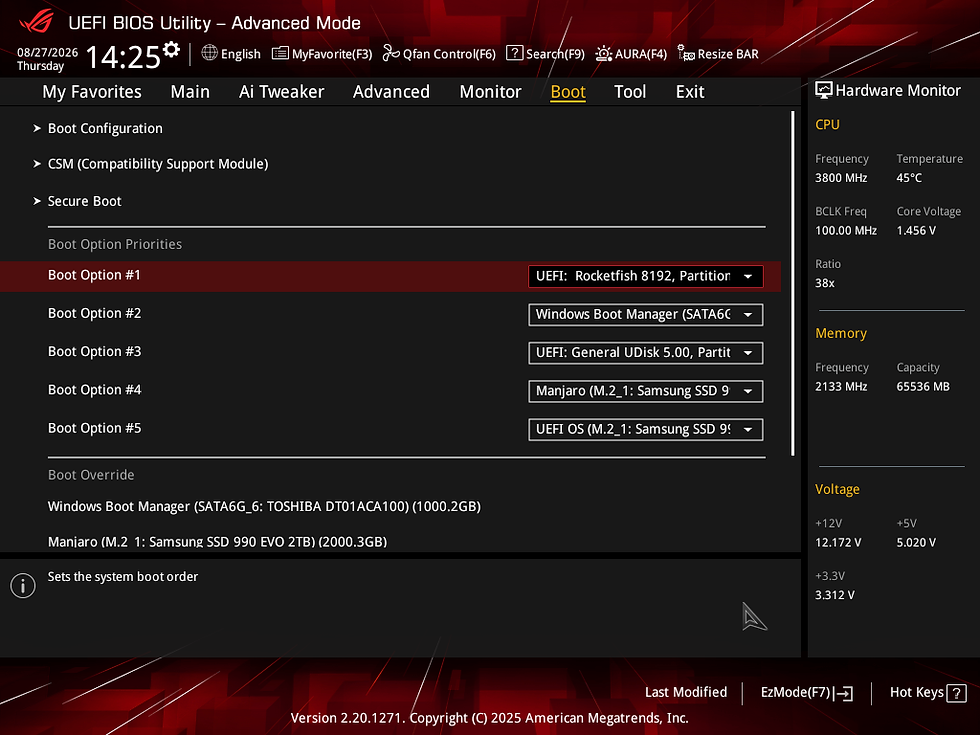Screen dimensions: 980x735
Task: Click the Hardware Monitor screen icon
Action: (x=824, y=91)
